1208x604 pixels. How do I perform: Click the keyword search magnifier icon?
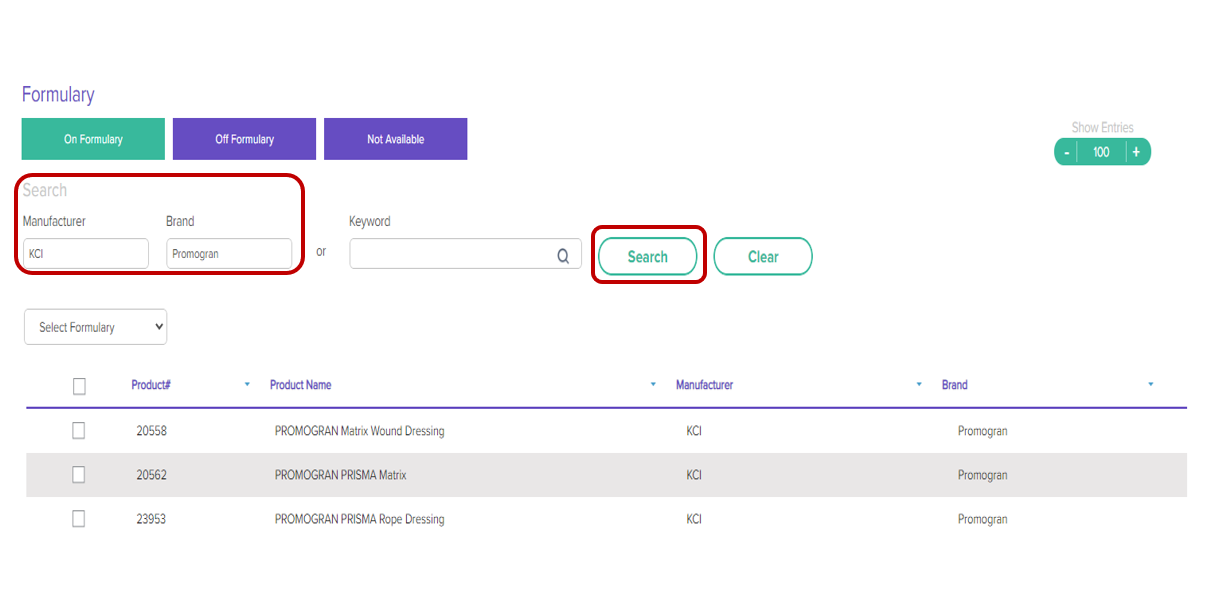click(564, 256)
